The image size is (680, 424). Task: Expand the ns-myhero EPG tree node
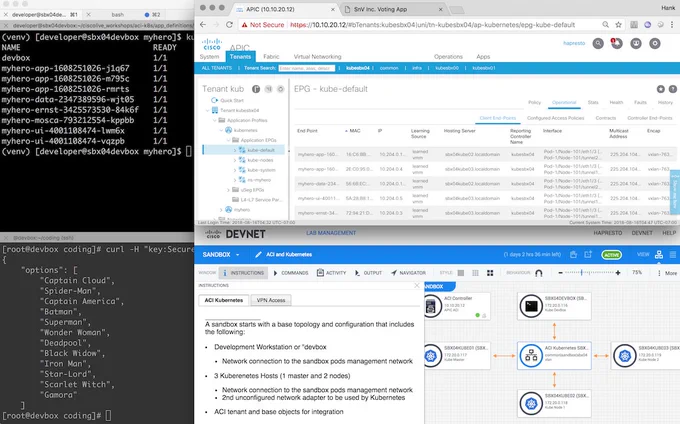click(x=235, y=180)
